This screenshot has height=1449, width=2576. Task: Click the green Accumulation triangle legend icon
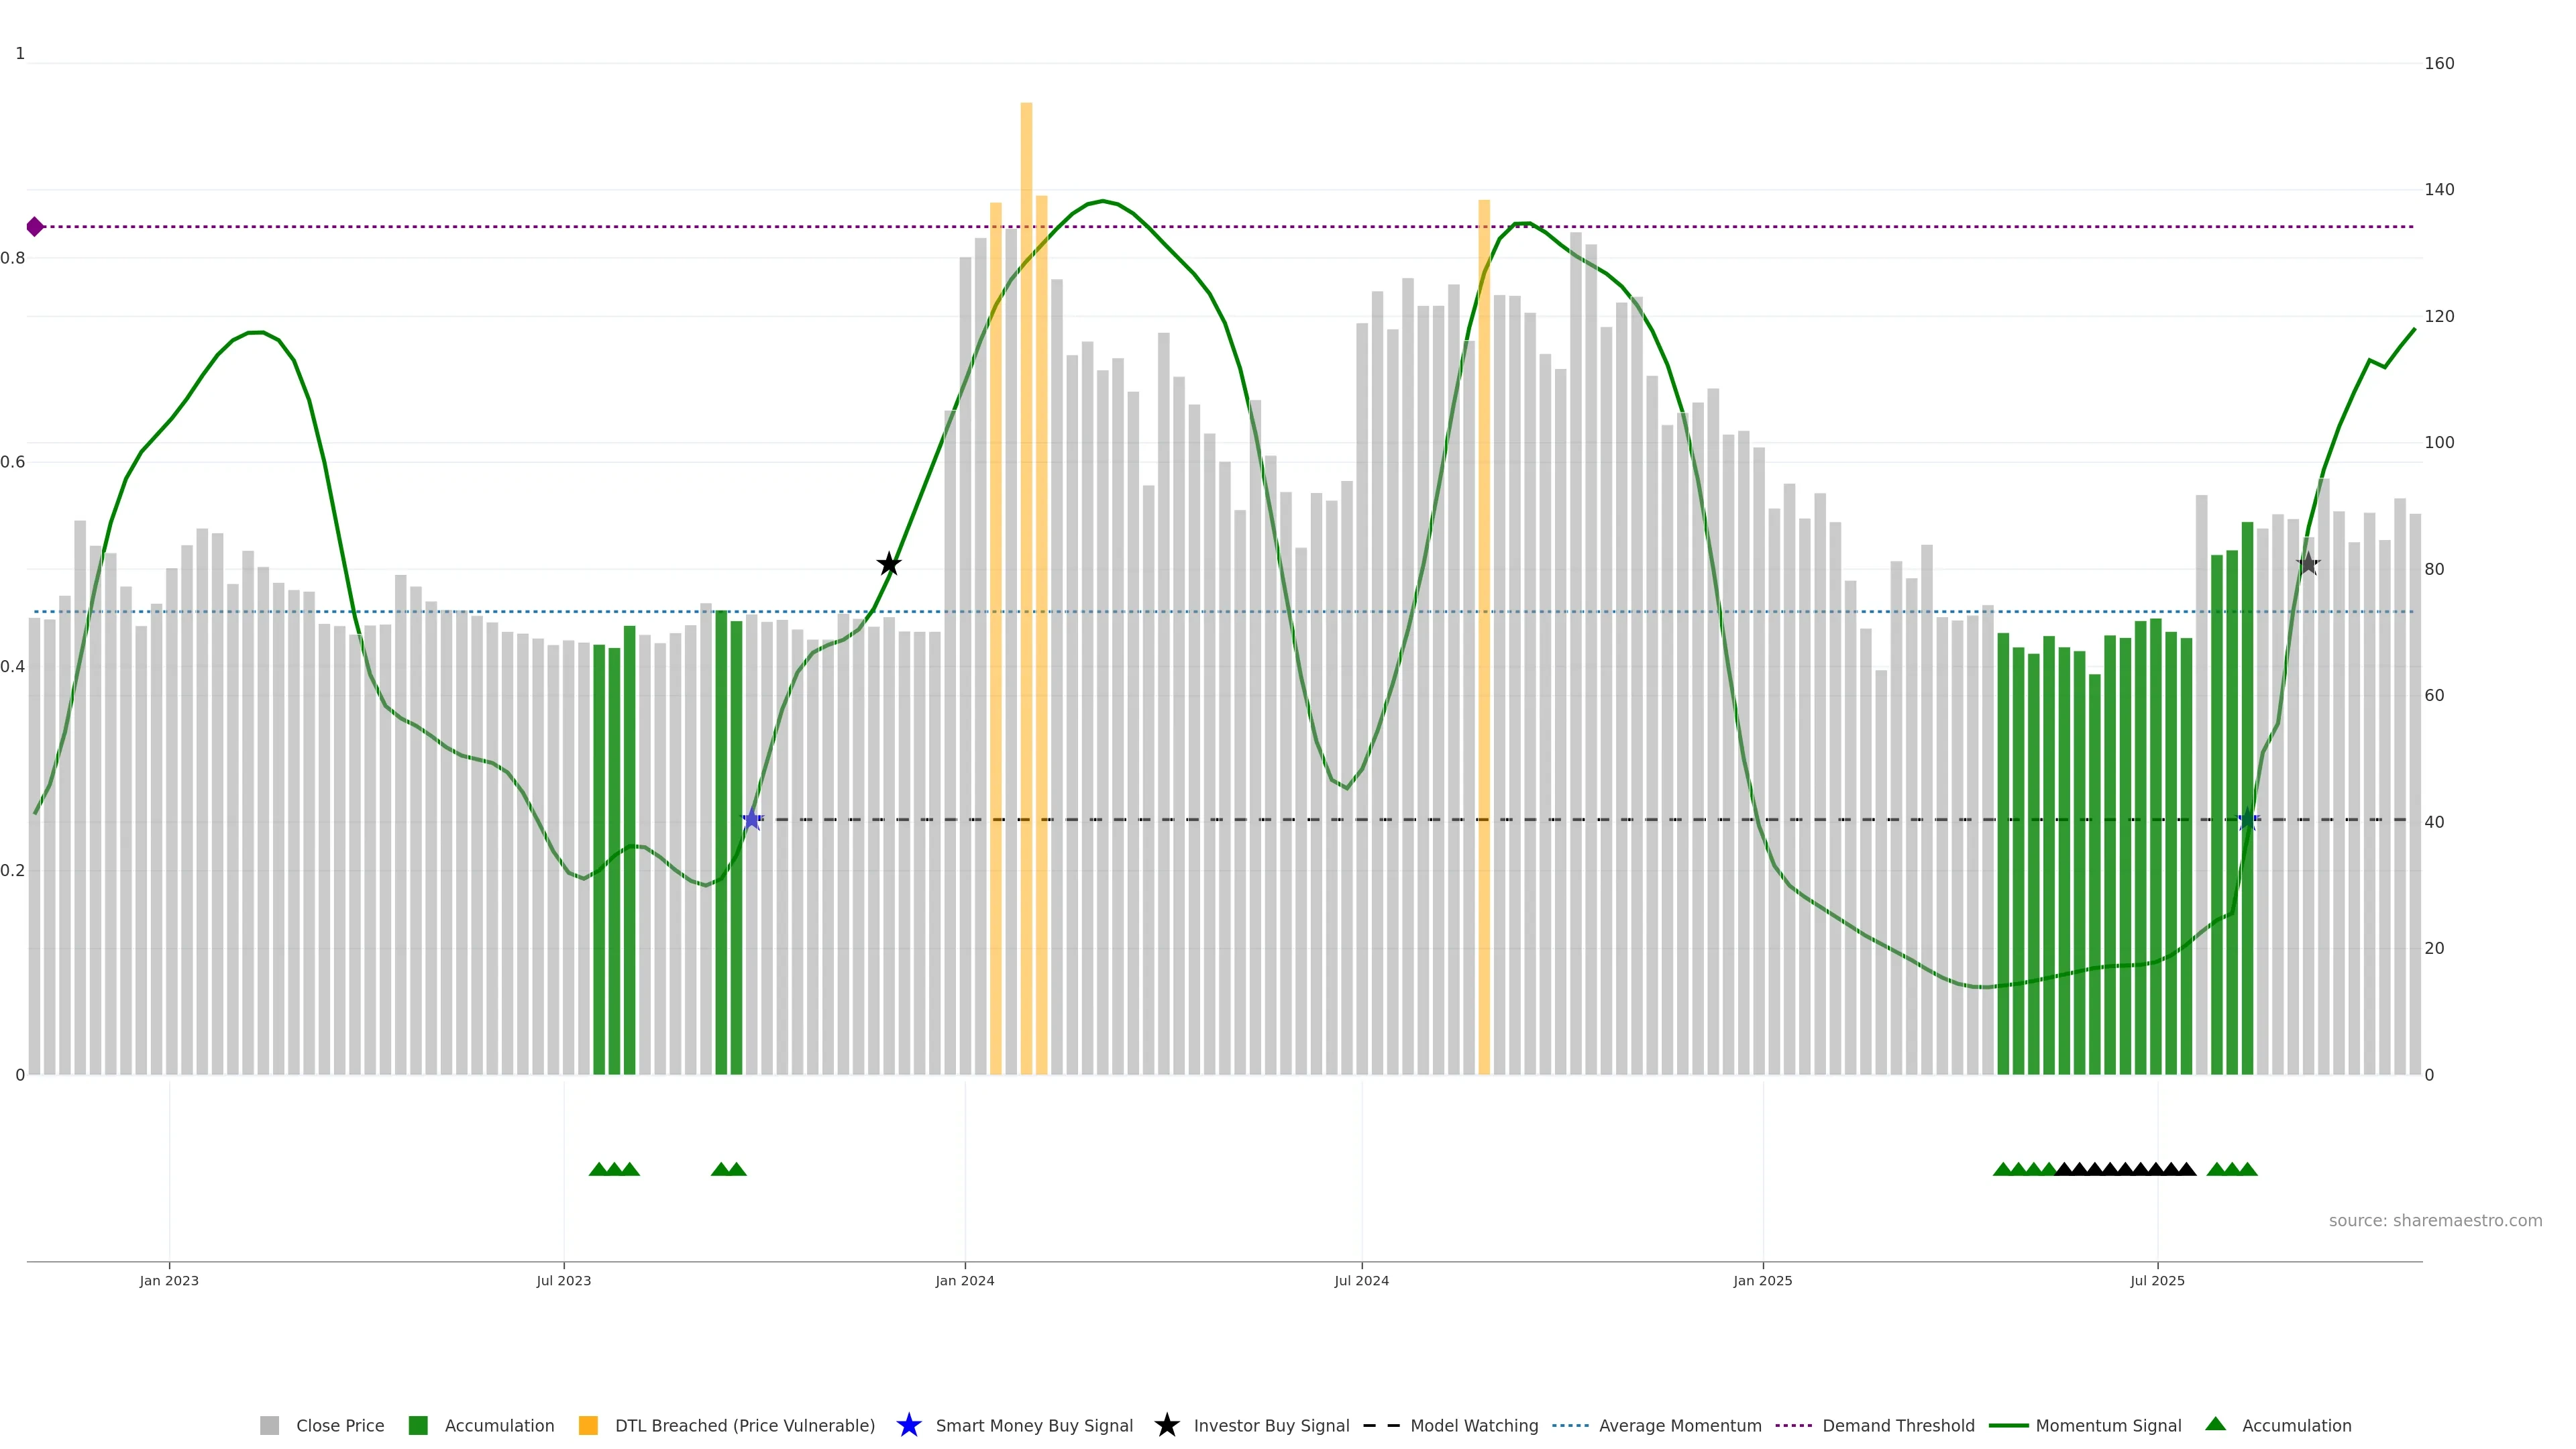[2215, 1424]
